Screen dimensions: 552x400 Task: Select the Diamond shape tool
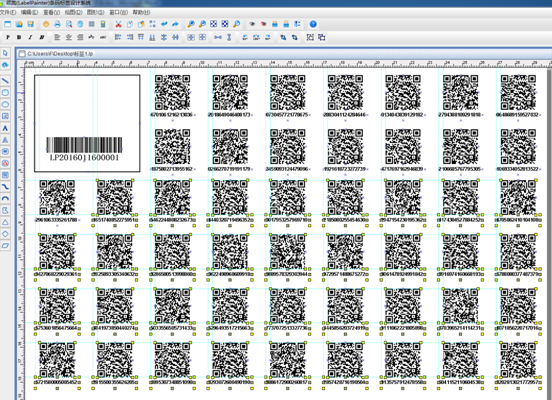coord(5,234)
